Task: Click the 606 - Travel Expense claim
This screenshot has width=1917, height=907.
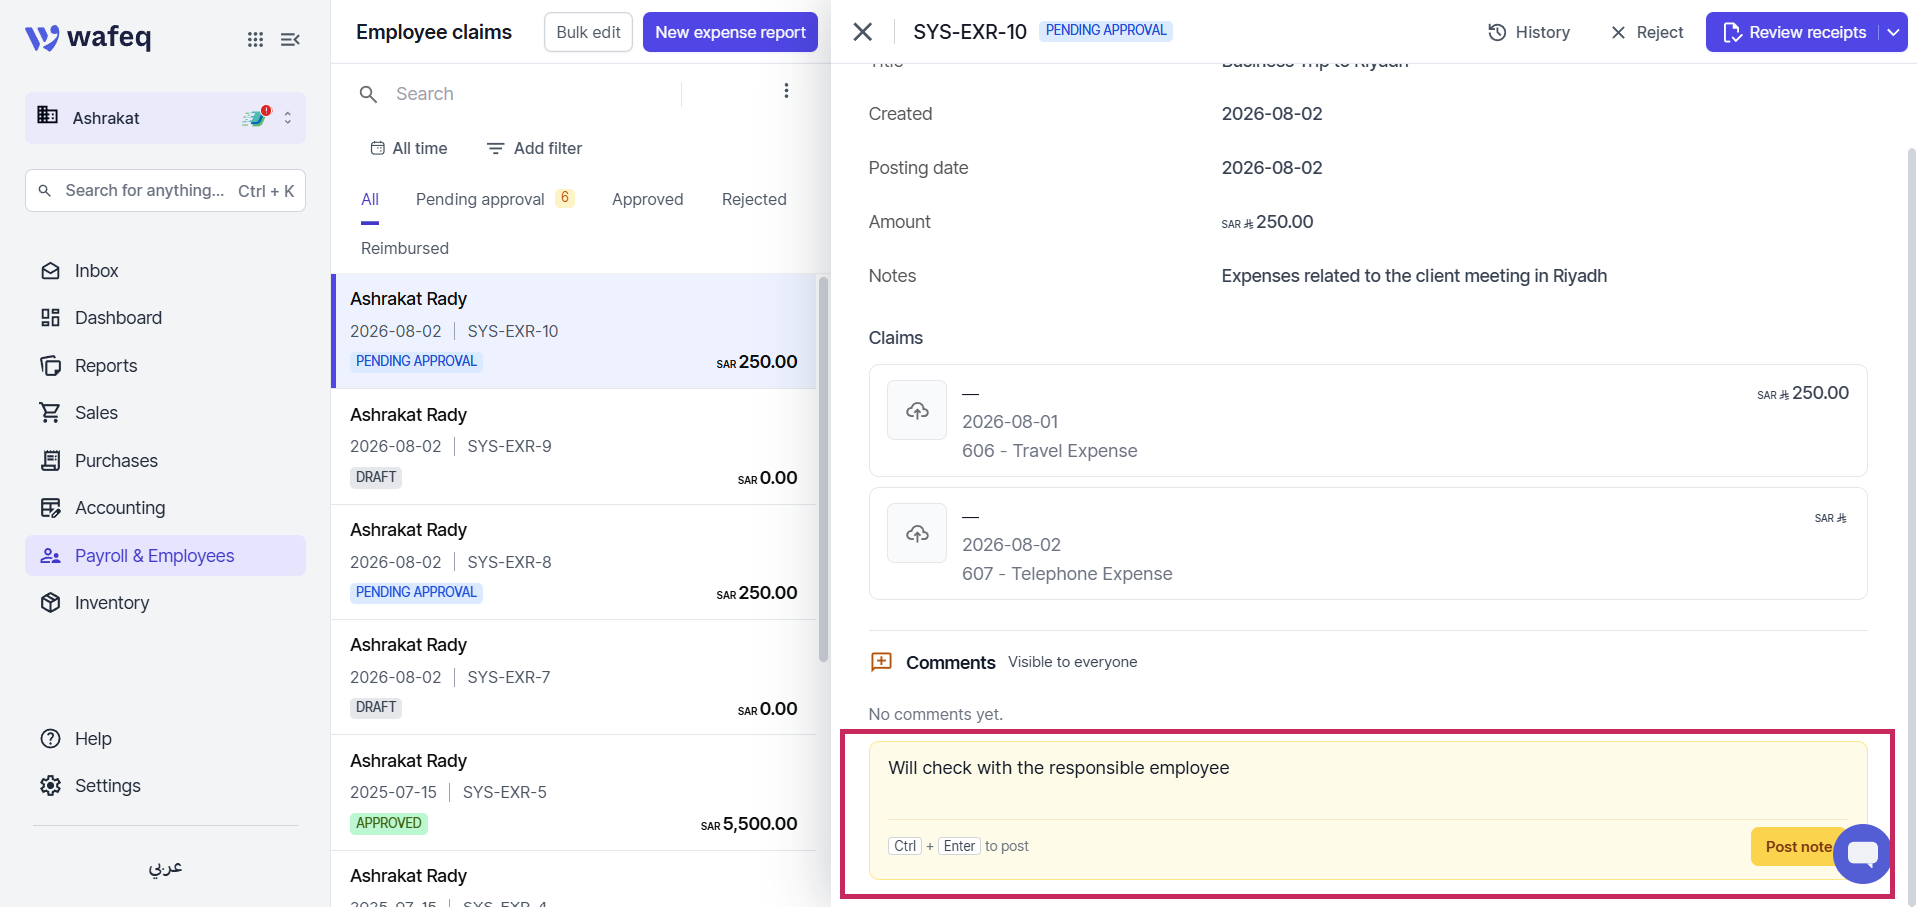Action: [1367, 420]
